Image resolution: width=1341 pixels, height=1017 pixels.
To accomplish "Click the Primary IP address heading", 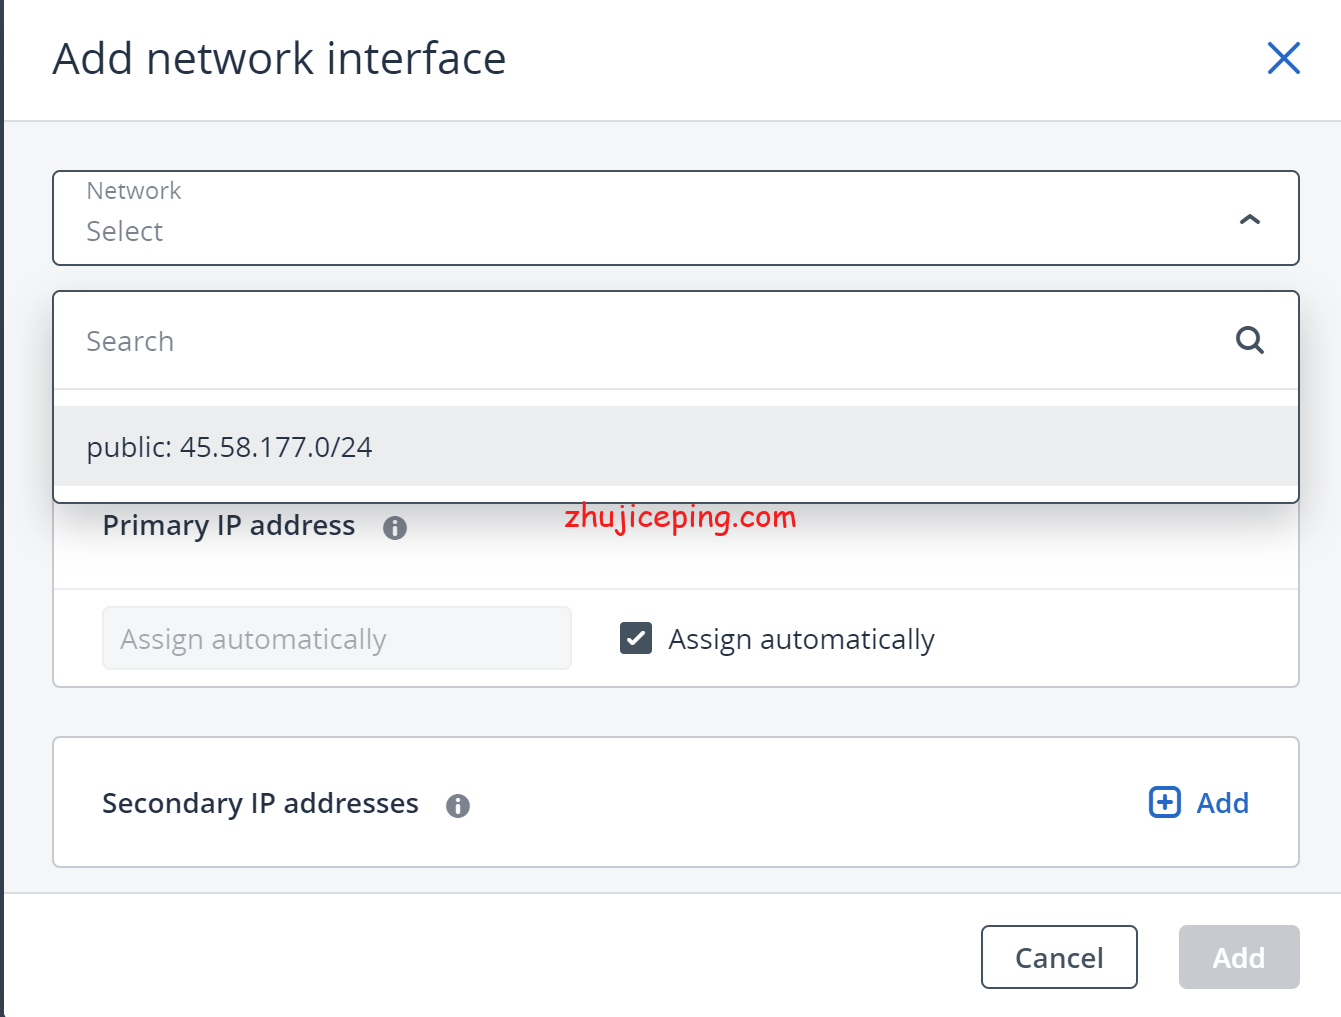I will click(x=229, y=526).
